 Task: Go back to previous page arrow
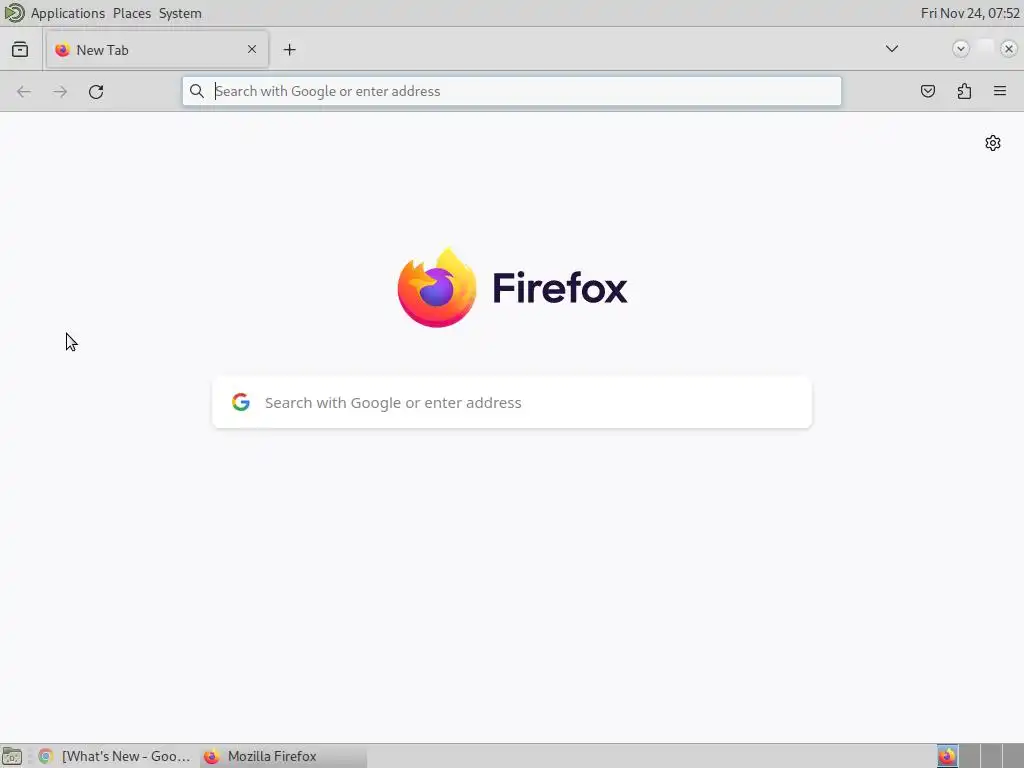point(24,91)
